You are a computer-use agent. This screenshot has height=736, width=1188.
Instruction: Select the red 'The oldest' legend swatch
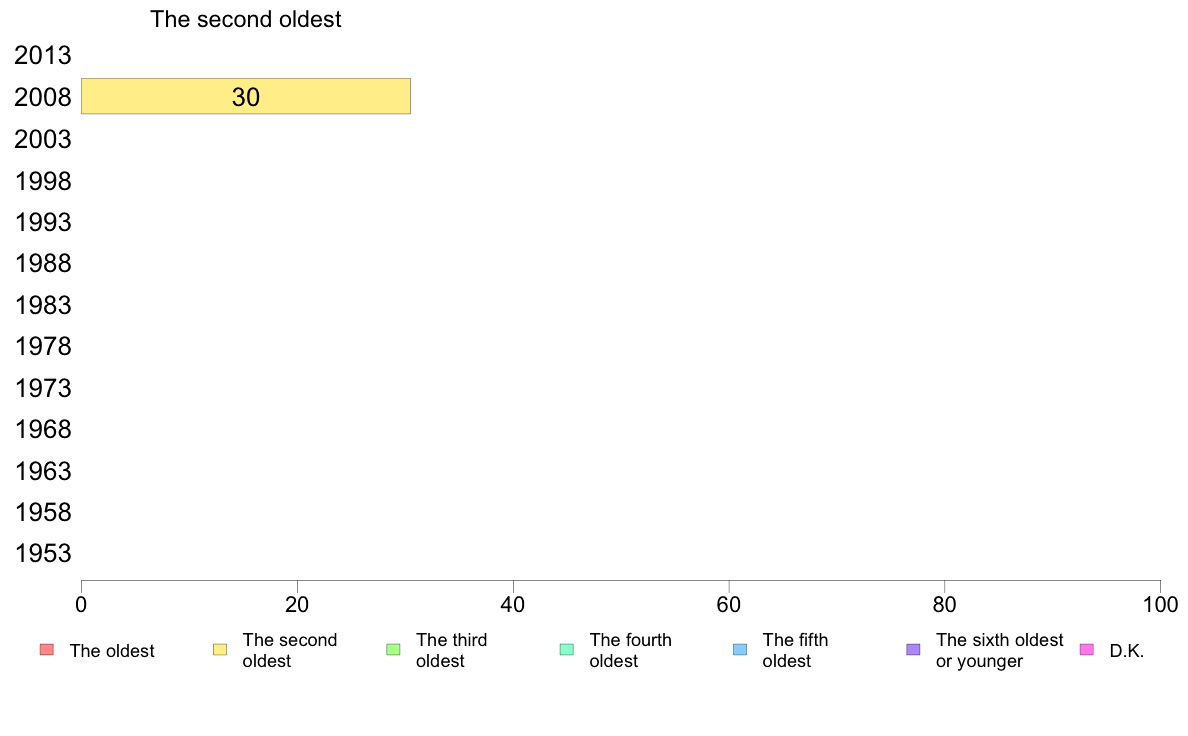coord(46,650)
